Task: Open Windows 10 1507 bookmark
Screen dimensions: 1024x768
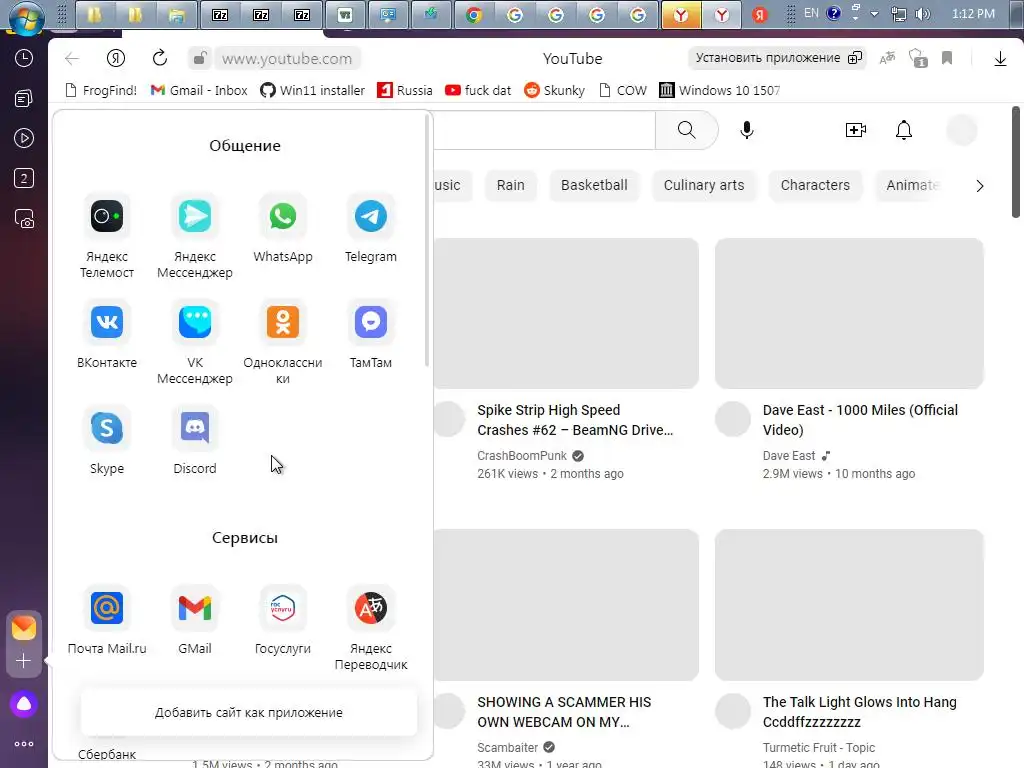Action: click(720, 90)
